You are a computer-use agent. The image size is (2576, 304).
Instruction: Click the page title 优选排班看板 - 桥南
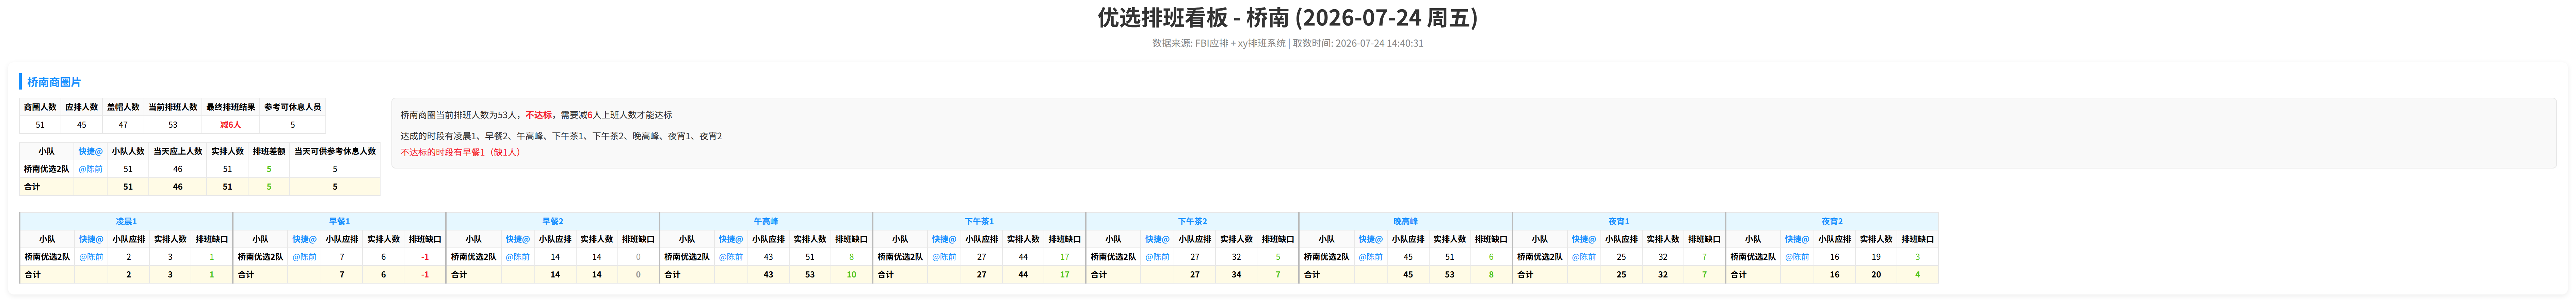click(1288, 17)
